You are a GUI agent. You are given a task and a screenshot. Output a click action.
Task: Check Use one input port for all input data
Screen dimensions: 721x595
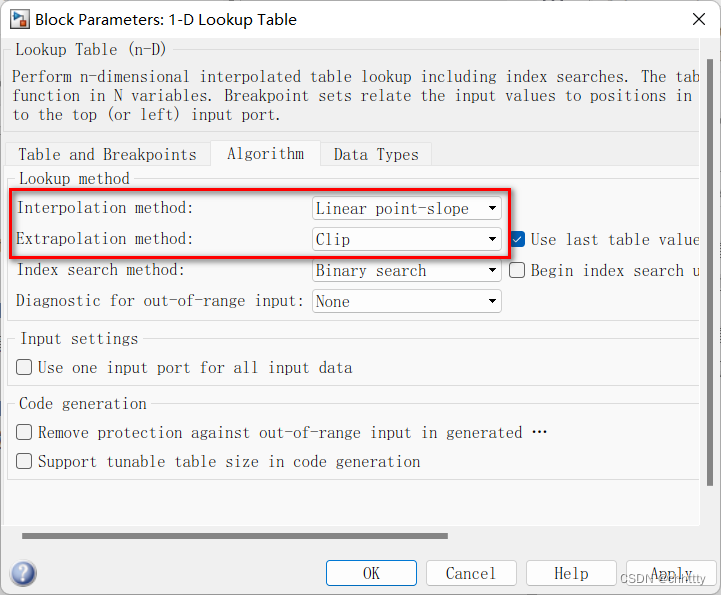coord(24,367)
